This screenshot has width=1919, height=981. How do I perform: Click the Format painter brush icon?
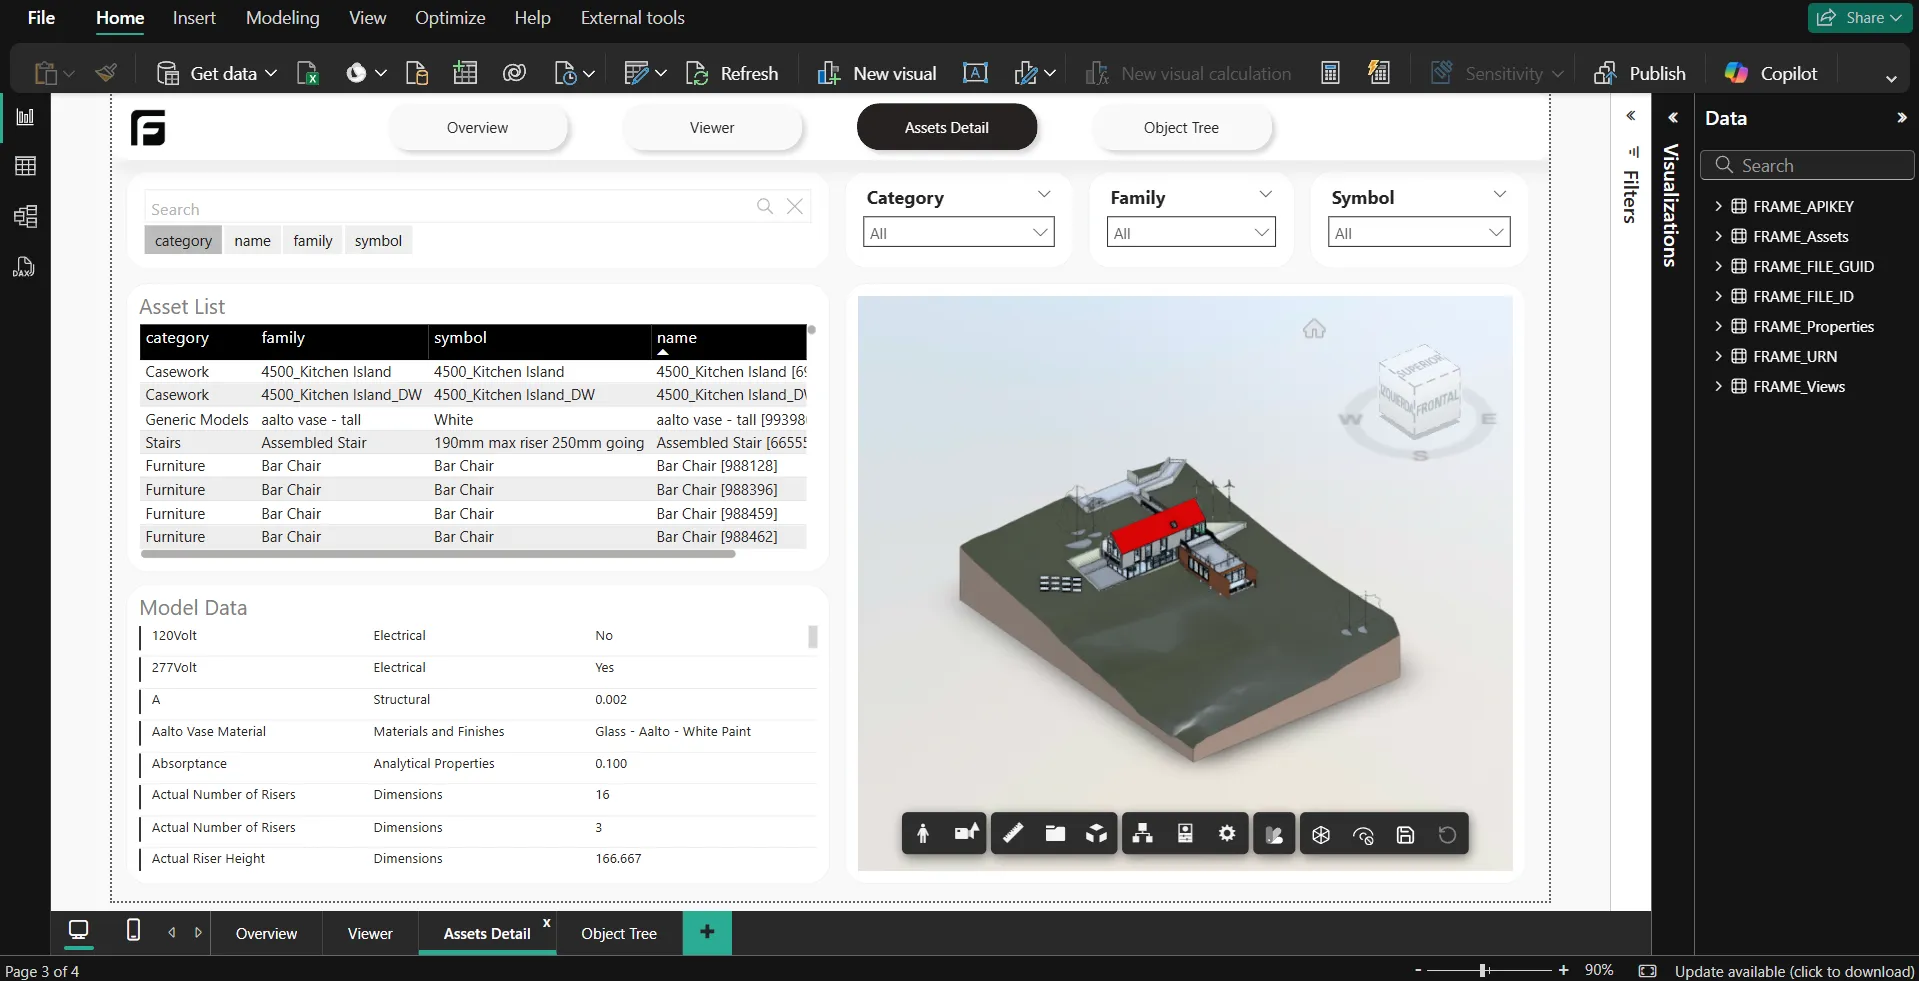click(x=106, y=73)
